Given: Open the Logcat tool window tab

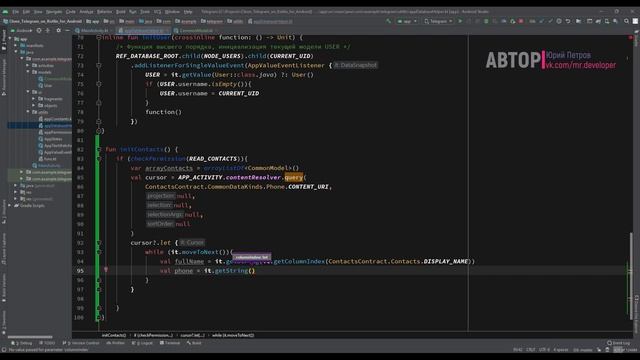Looking at the screenshot, I should (x=143, y=343).
